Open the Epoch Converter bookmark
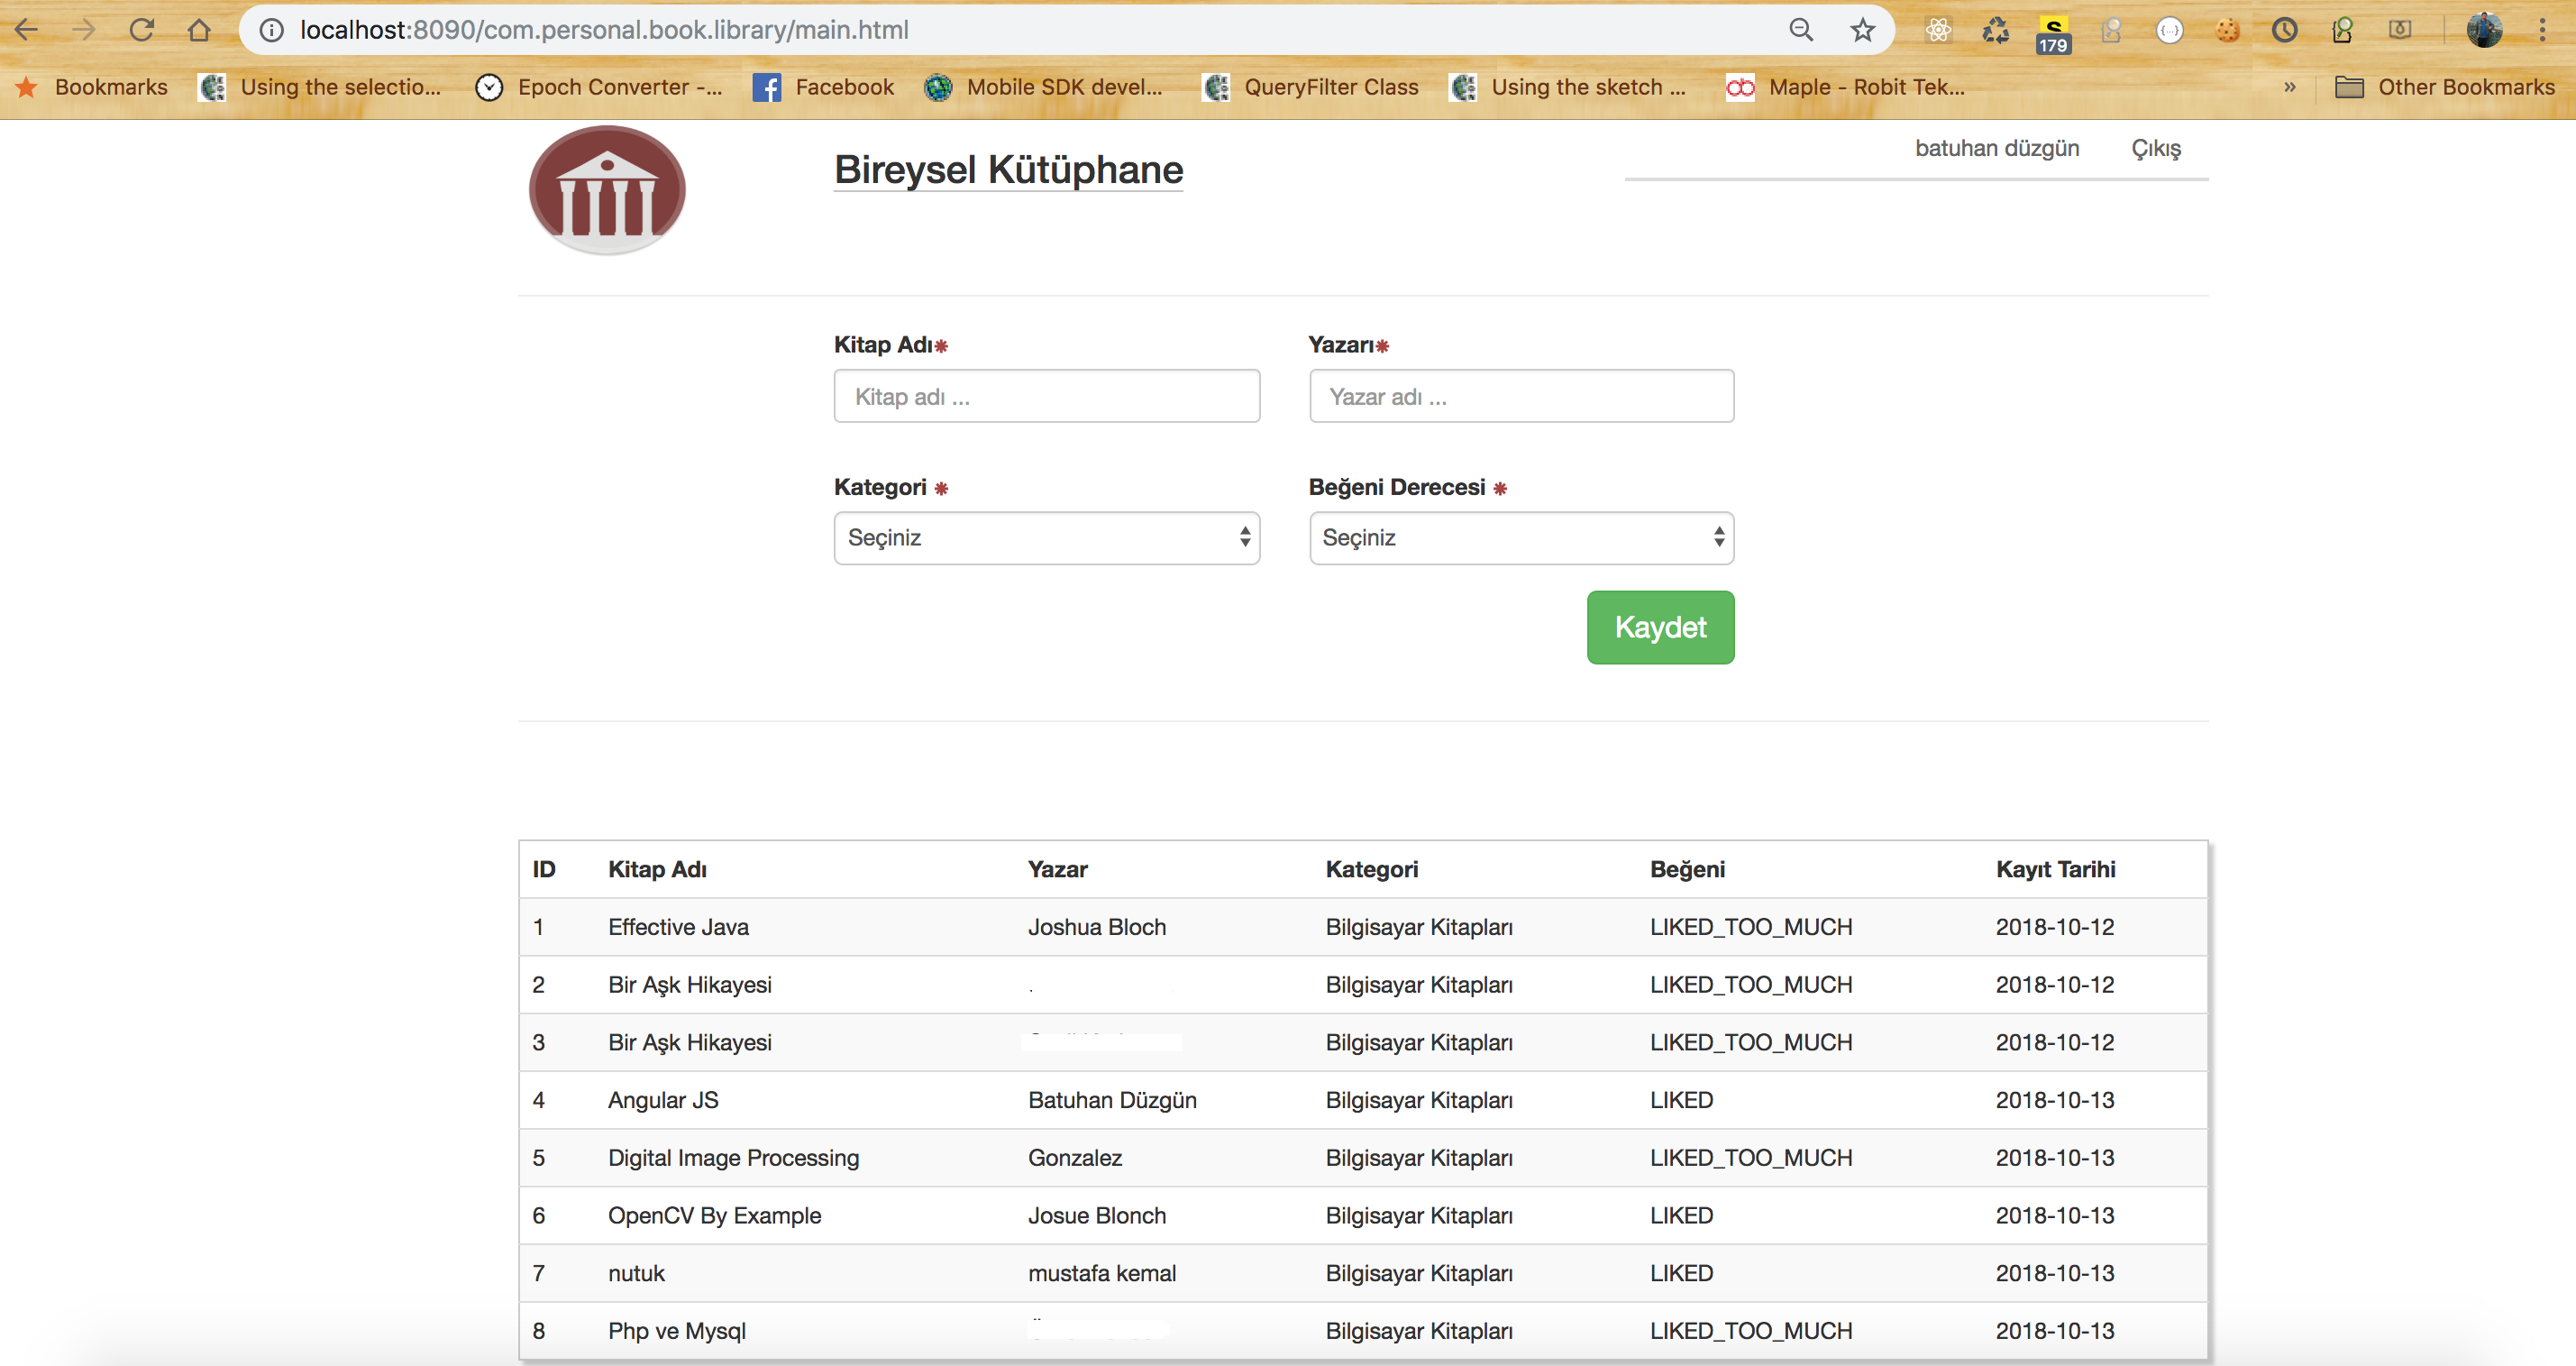The height and width of the screenshot is (1366, 2576). (599, 87)
